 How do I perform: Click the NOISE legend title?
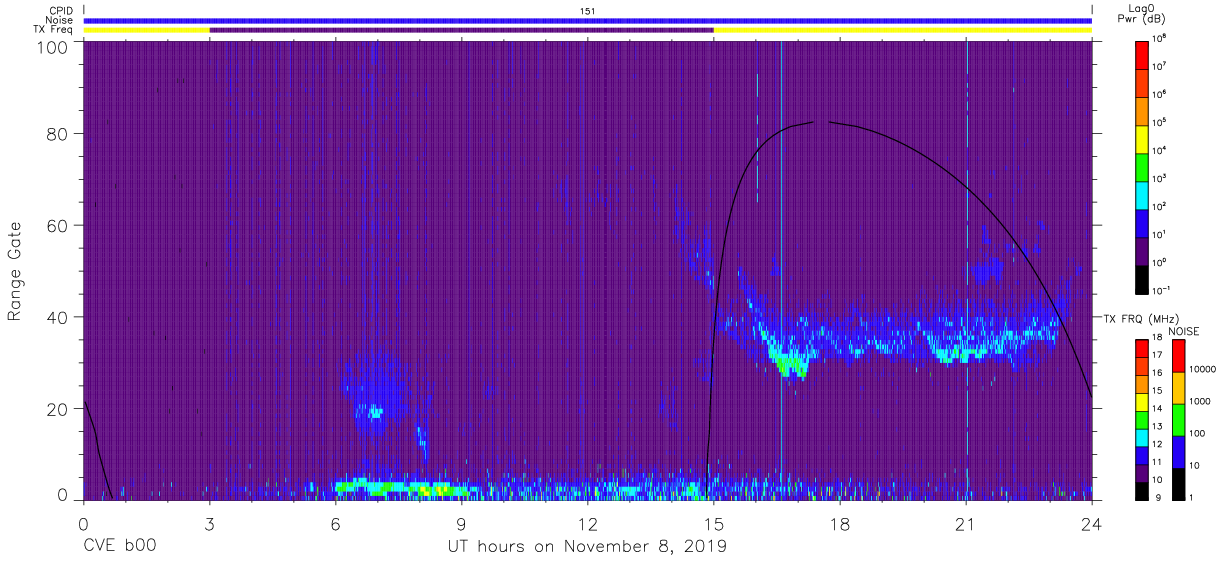[x=1183, y=330]
